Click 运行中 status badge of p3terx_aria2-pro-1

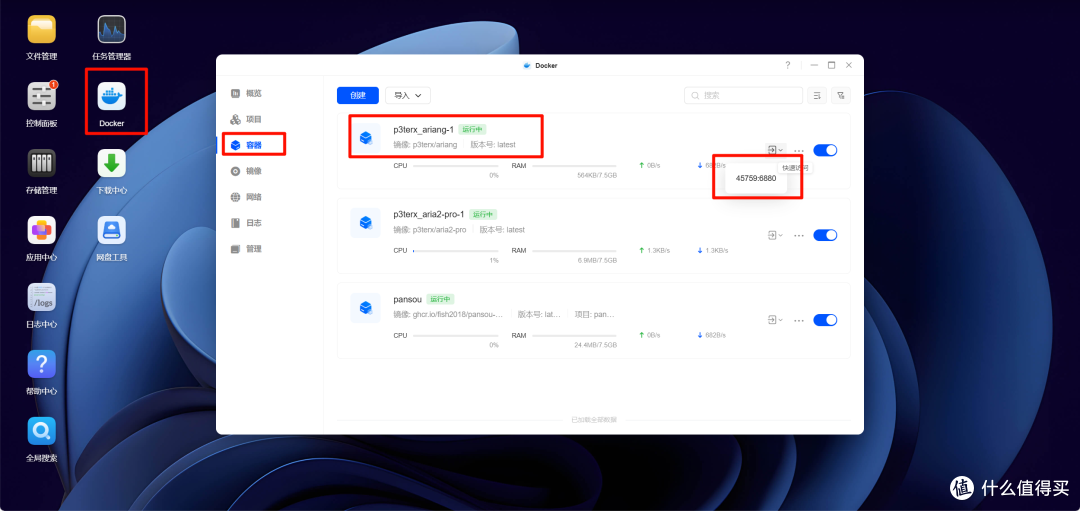pos(483,215)
